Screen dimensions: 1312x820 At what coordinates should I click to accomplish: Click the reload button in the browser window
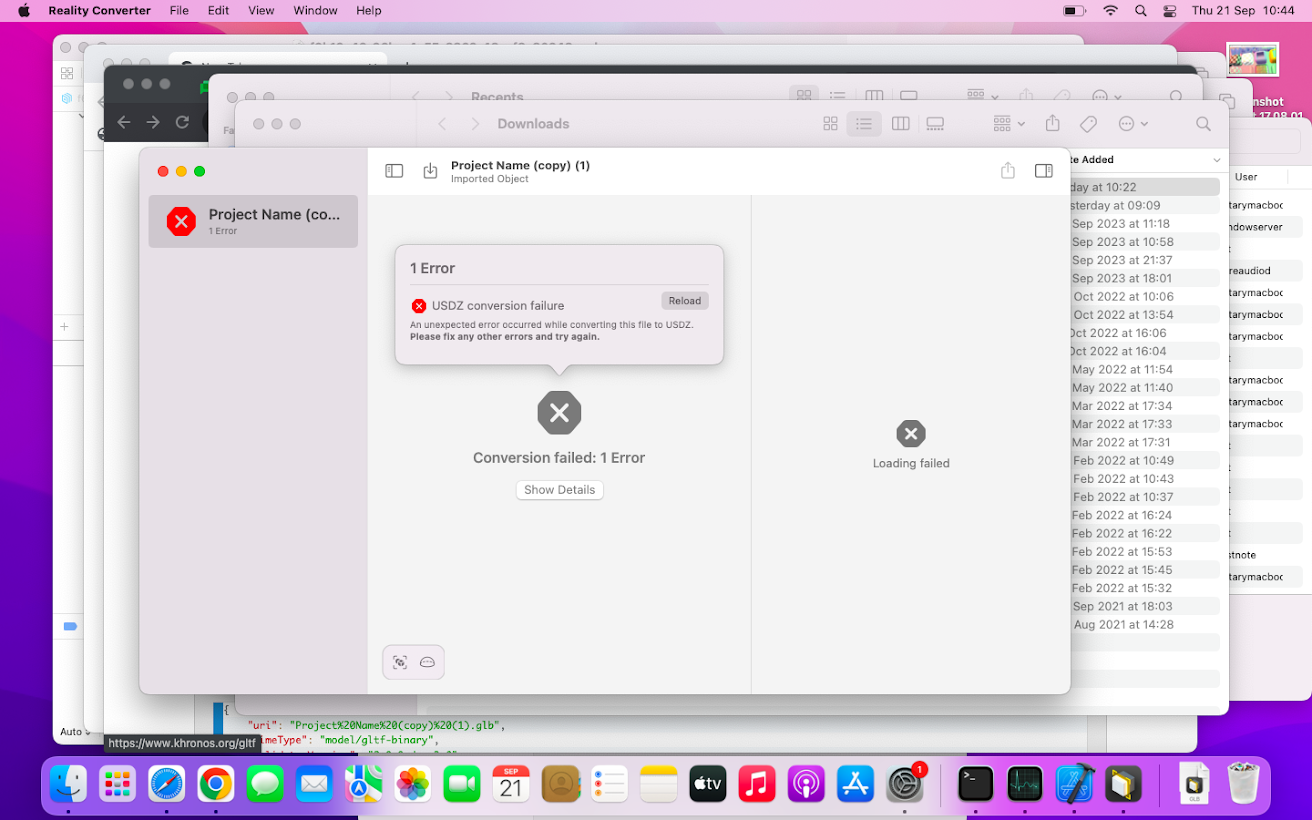point(182,122)
